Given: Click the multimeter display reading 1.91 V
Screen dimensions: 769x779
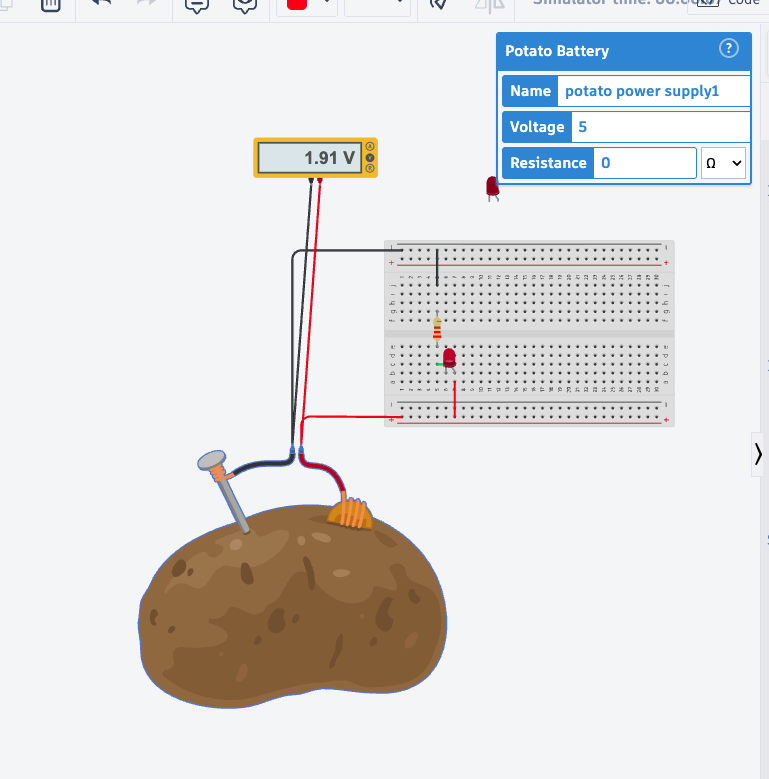Looking at the screenshot, I should click(x=309, y=158).
